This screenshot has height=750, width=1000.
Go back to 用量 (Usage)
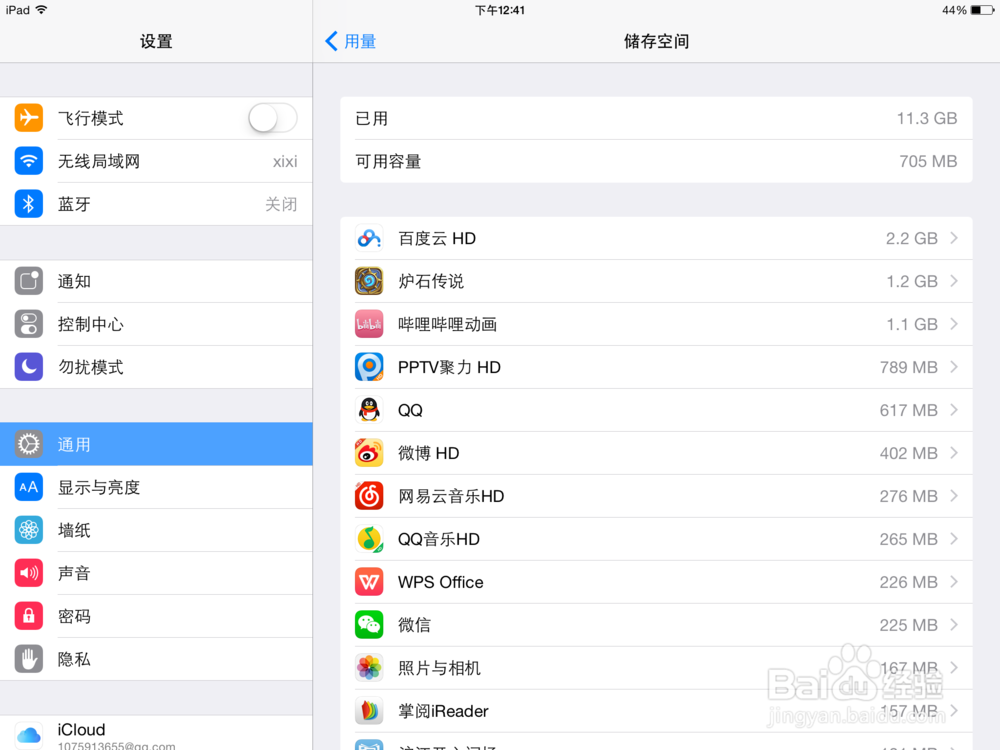pyautogui.click(x=351, y=41)
